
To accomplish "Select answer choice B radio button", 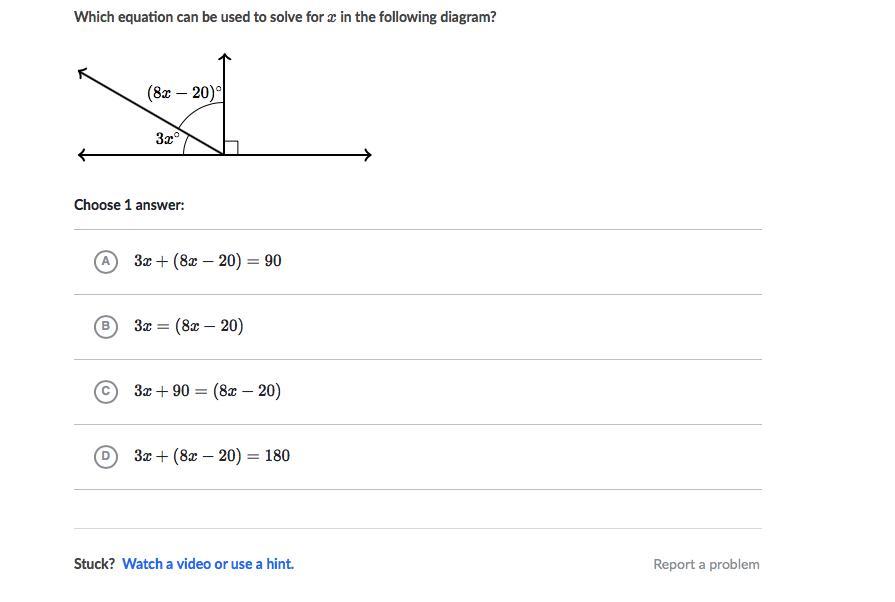I will pyautogui.click(x=106, y=326).
